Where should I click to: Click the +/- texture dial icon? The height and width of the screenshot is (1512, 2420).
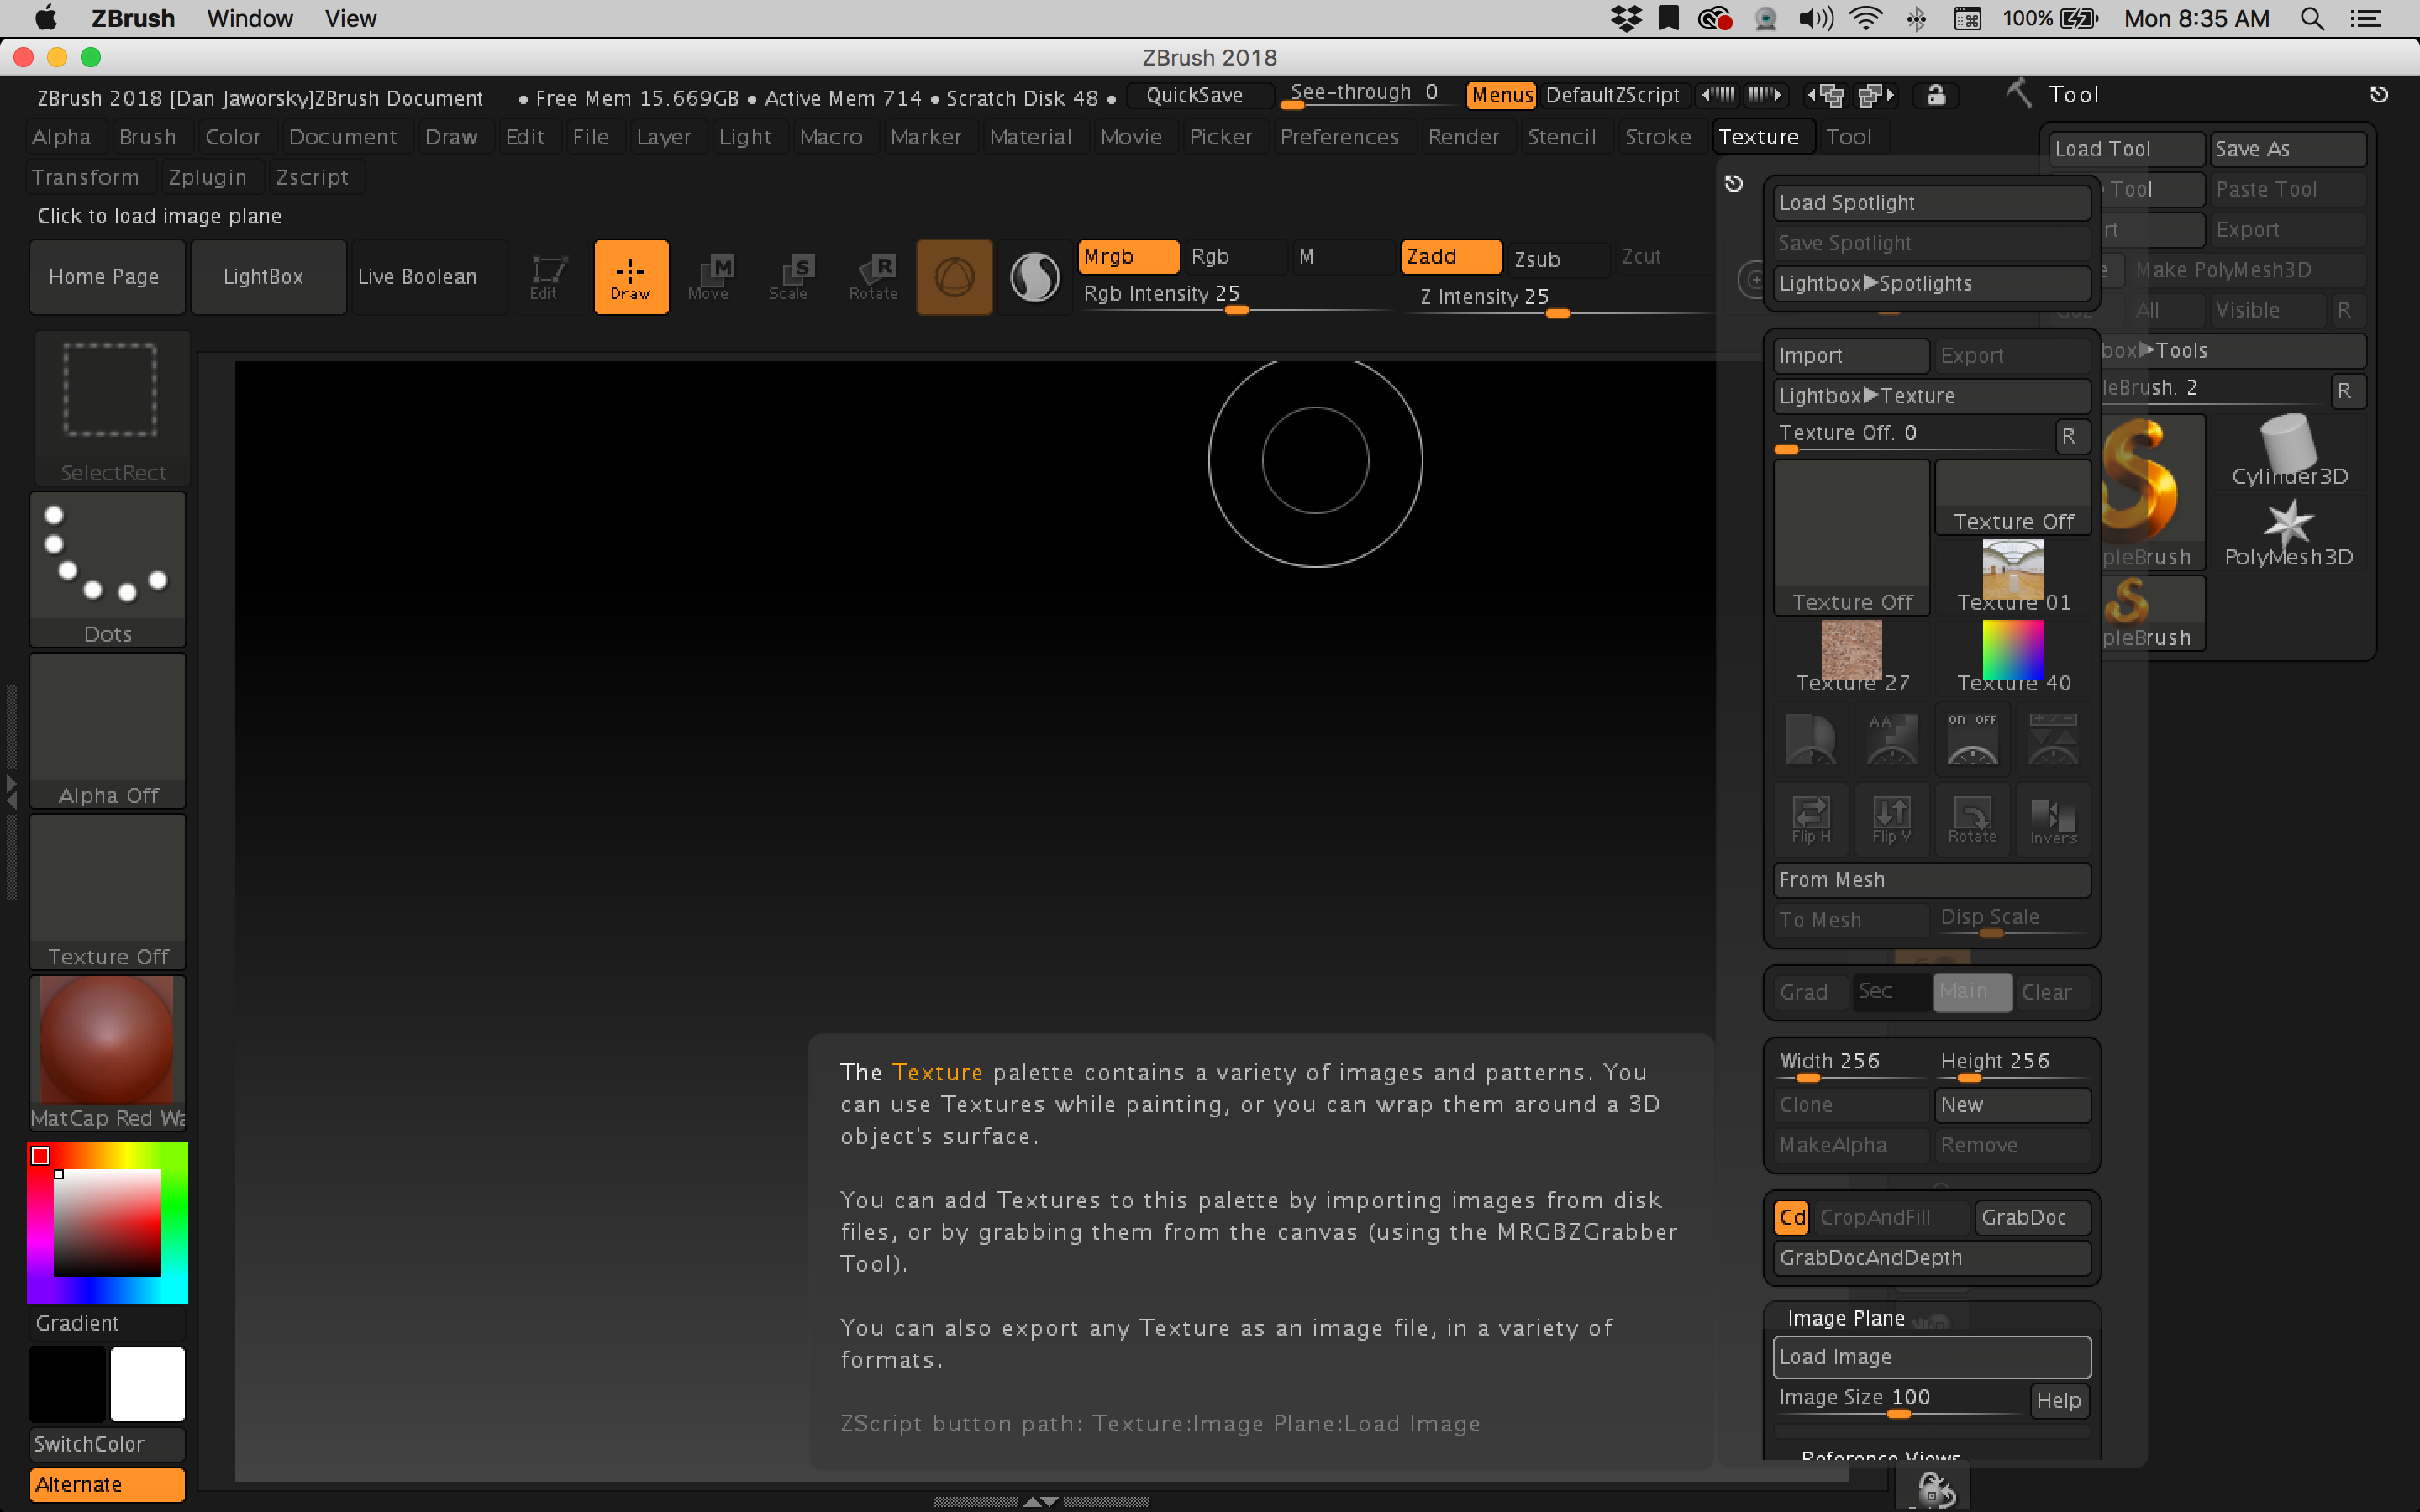click(2053, 739)
